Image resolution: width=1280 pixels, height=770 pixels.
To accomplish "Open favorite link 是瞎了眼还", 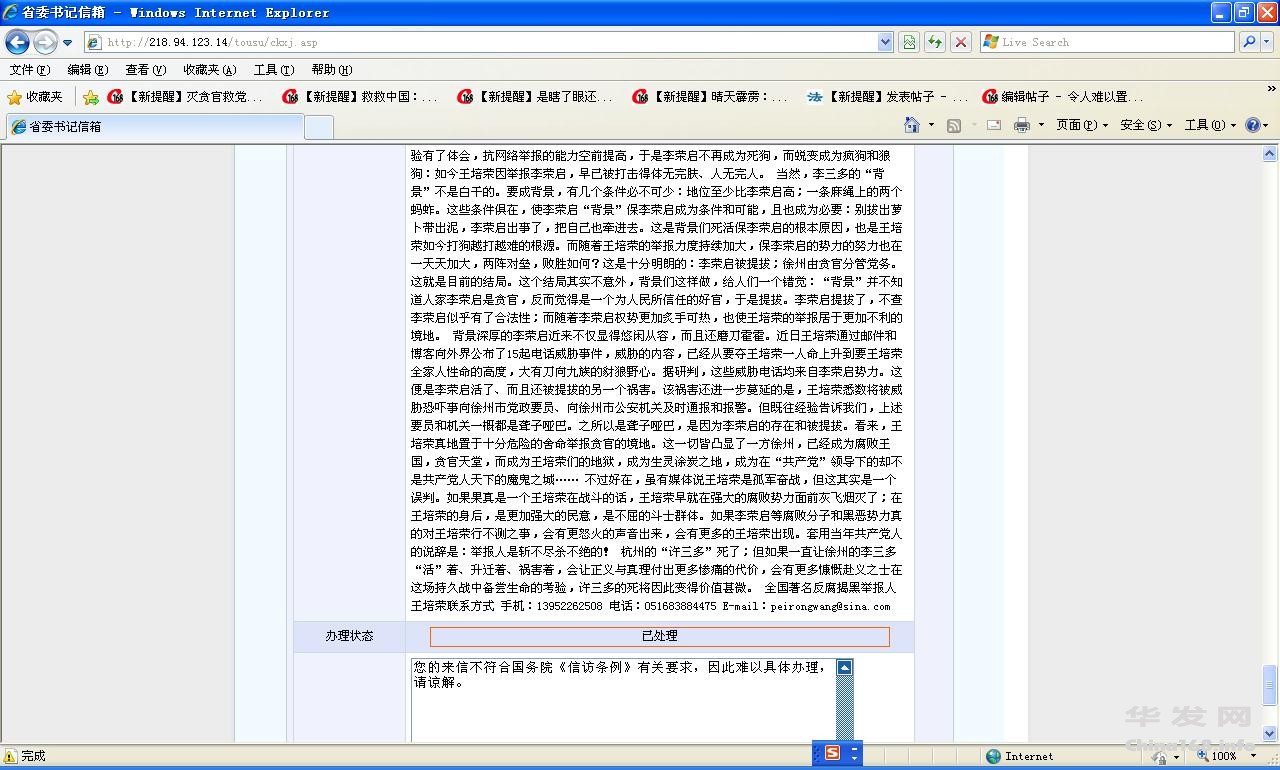I will click(536, 97).
